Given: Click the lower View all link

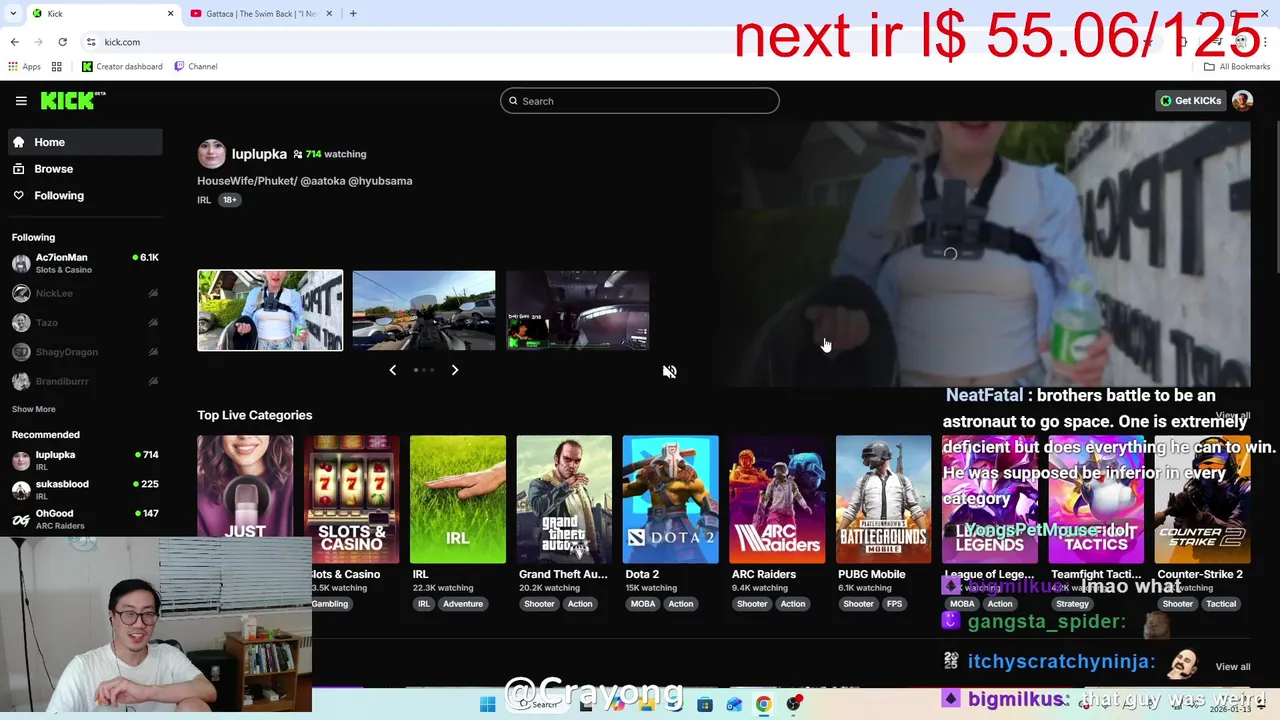Looking at the screenshot, I should (x=1232, y=667).
